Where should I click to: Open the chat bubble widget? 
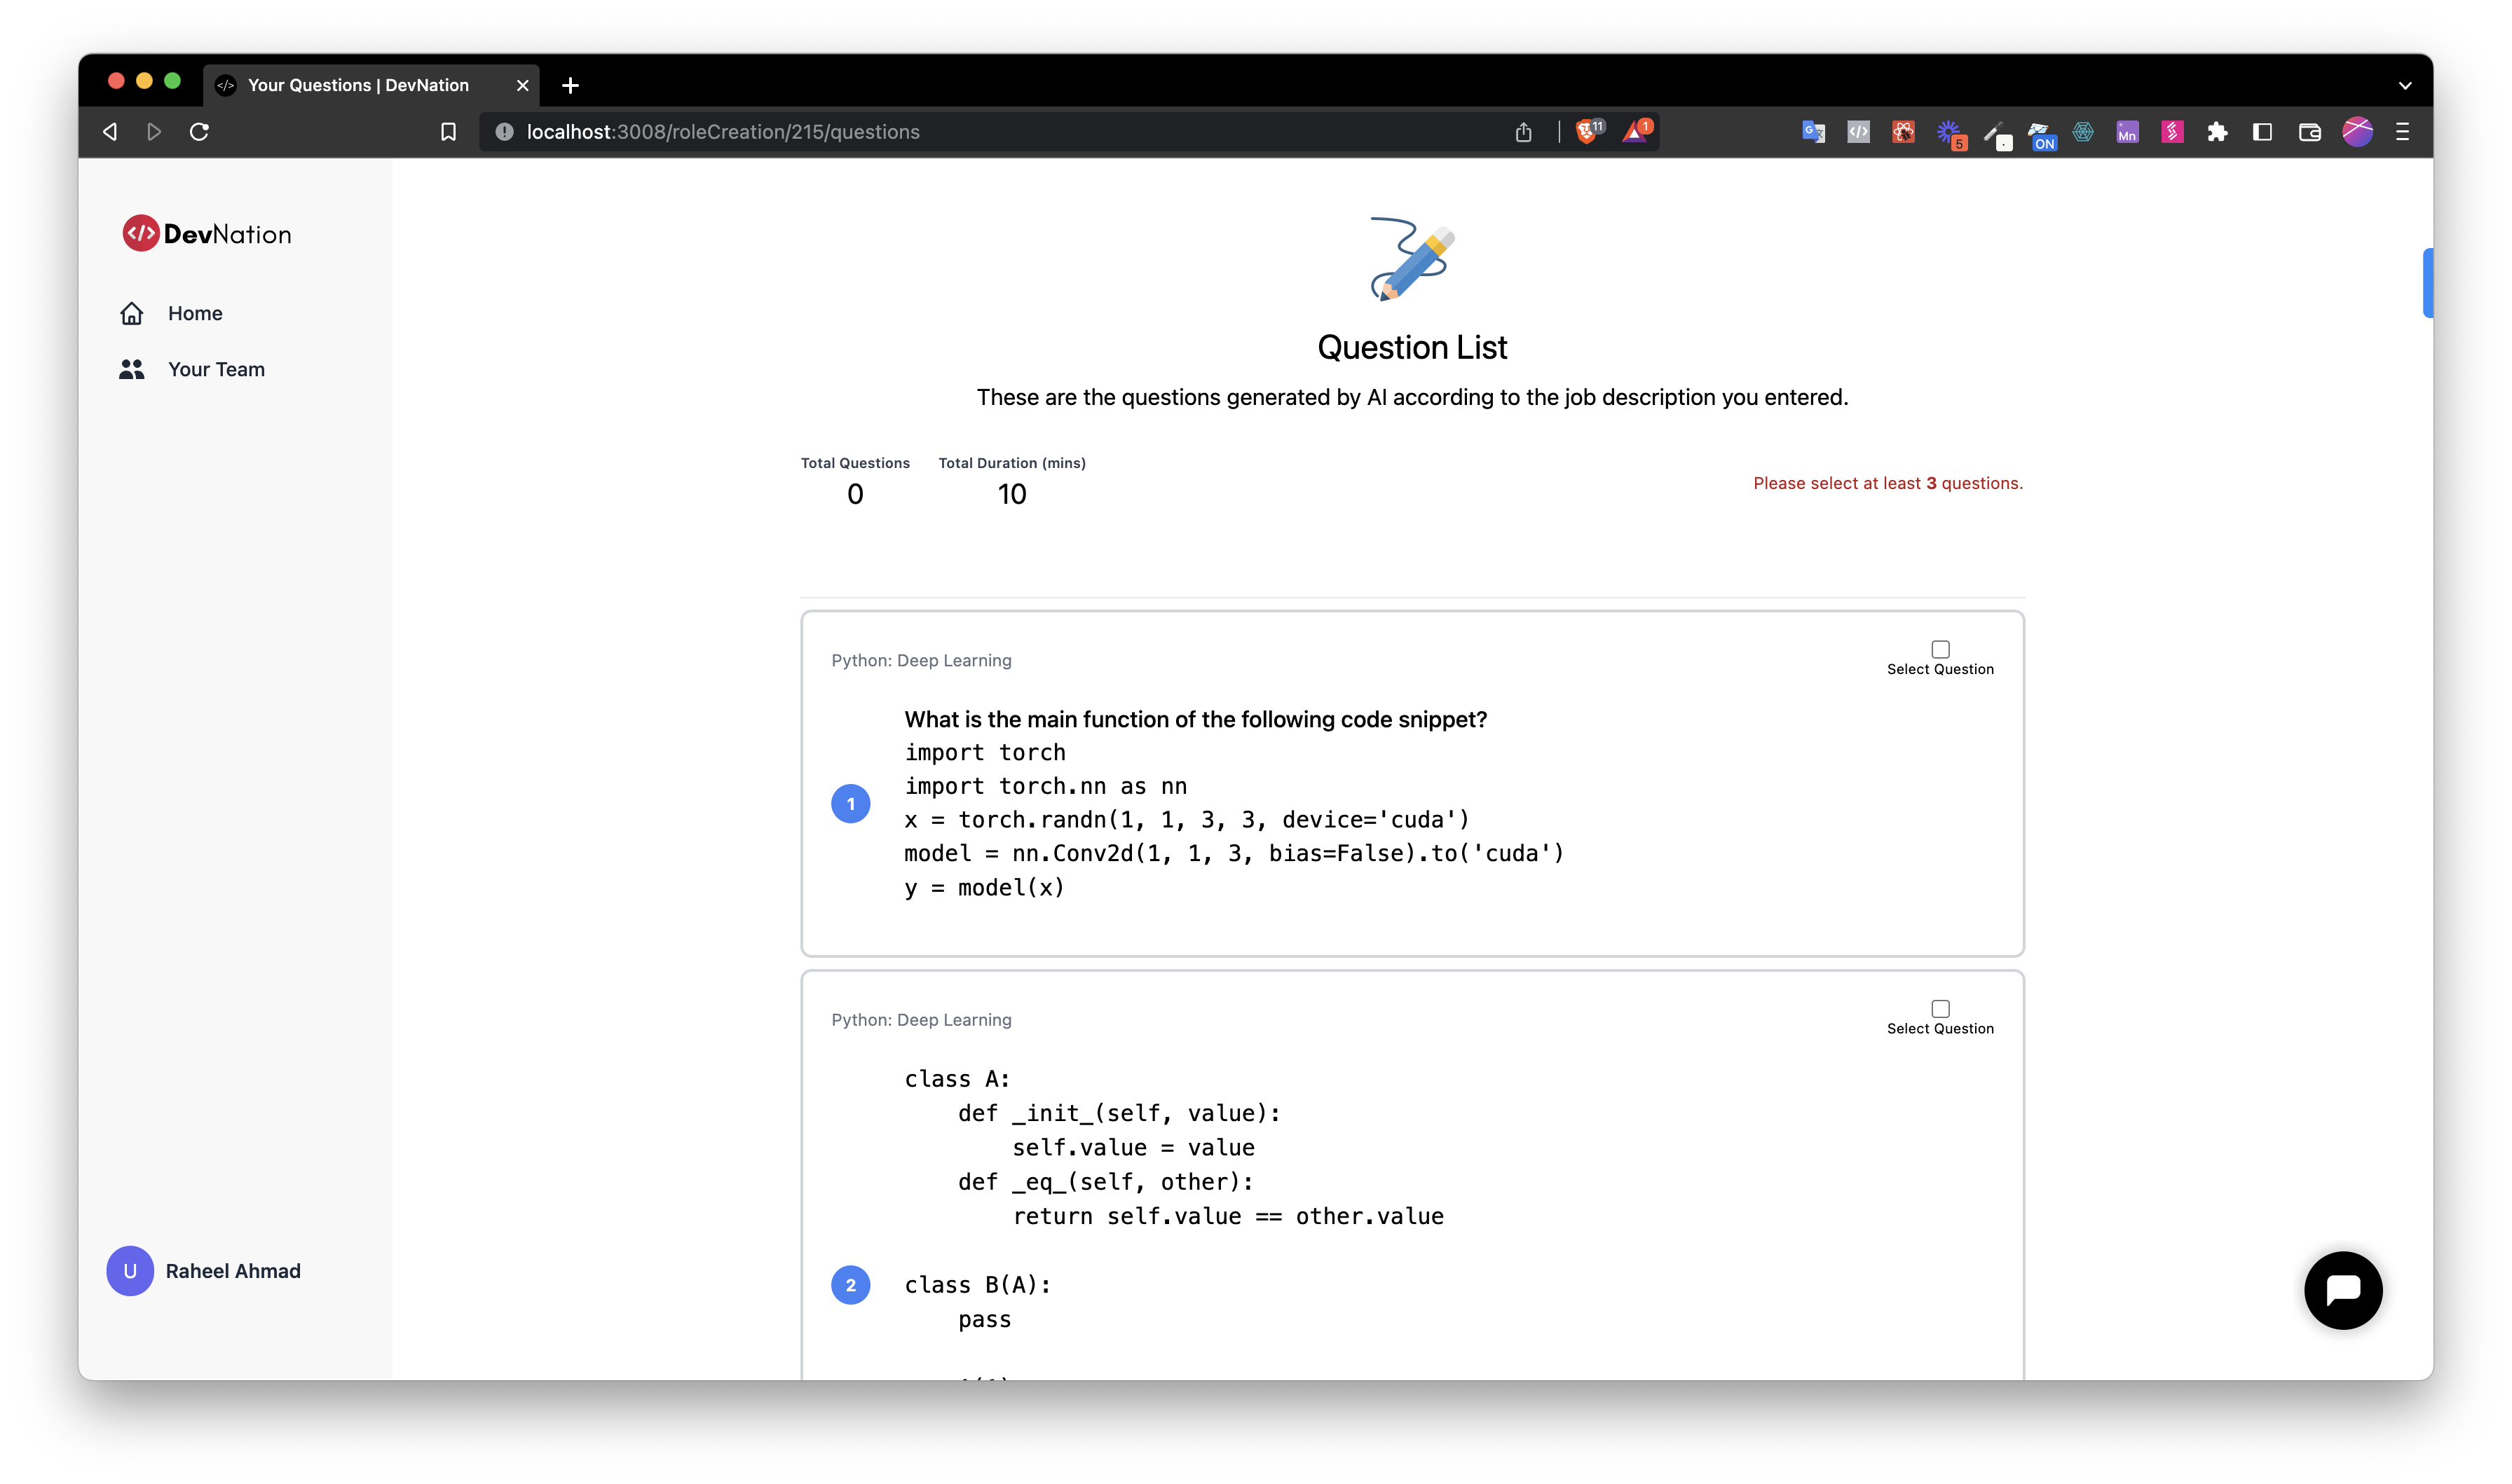tap(2343, 1289)
